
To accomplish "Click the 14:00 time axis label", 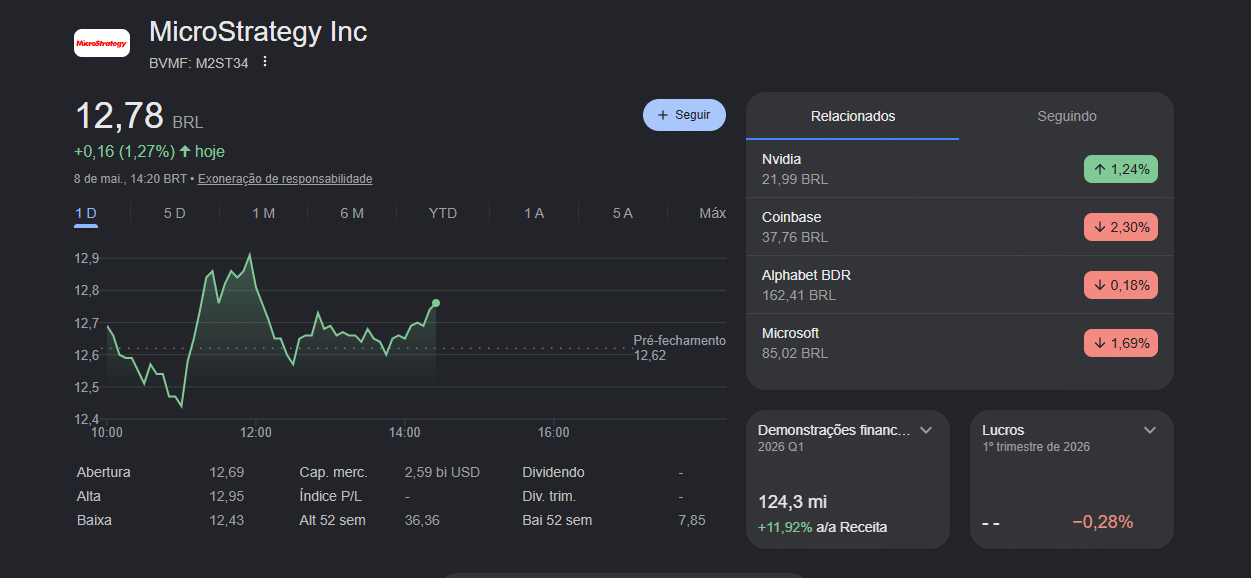I will [x=404, y=433].
